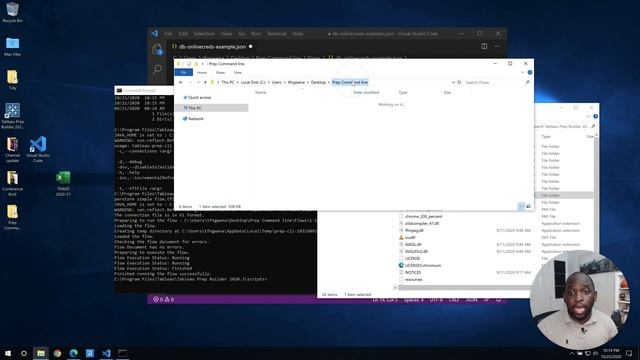Image resolution: width=640 pixels, height=360 pixels.
Task: Open the Visual Studio Code desktop shortcut
Action: [x=38, y=149]
